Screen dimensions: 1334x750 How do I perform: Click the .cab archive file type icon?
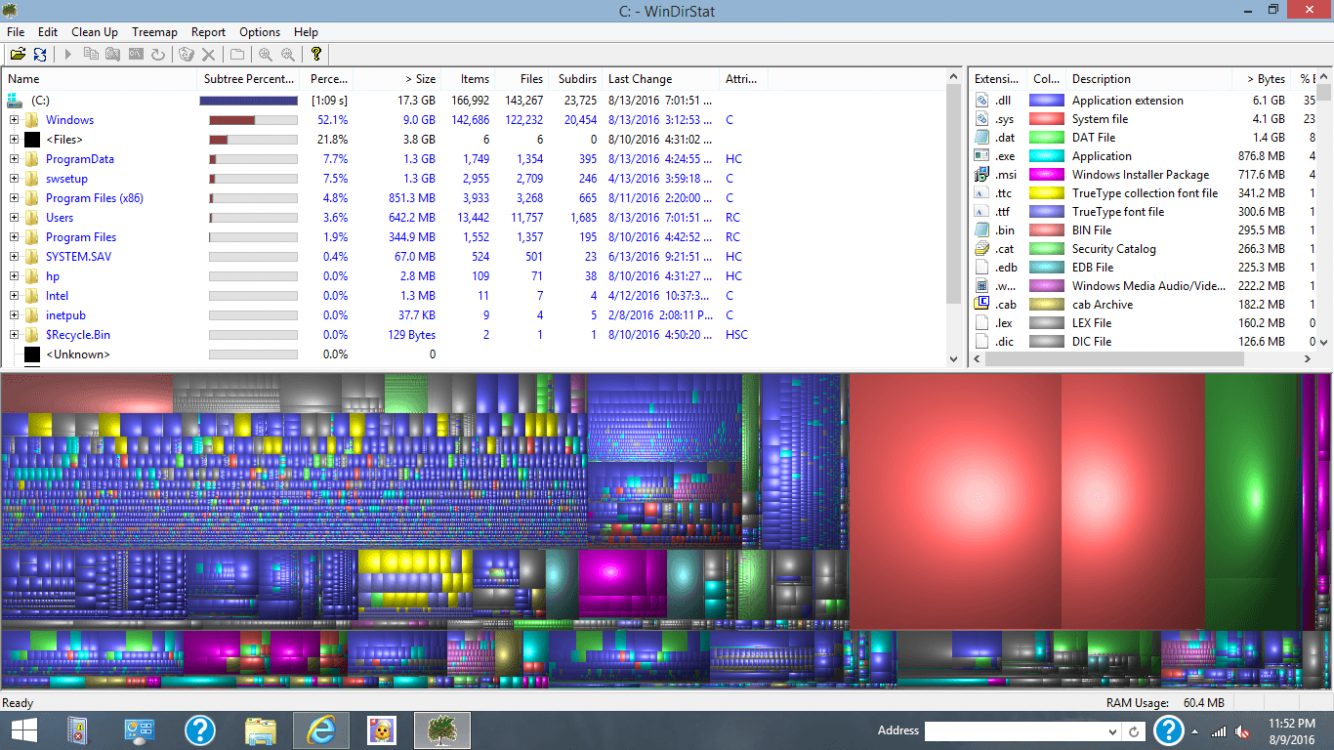tap(982, 304)
